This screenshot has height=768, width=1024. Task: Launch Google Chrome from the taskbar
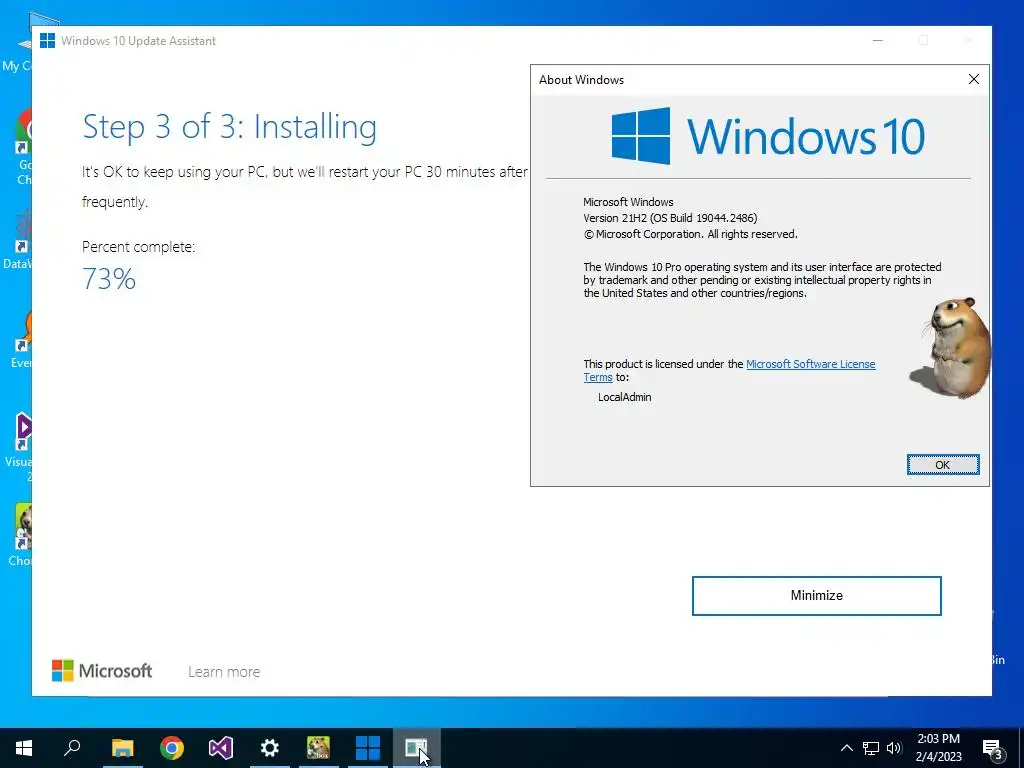(x=172, y=748)
